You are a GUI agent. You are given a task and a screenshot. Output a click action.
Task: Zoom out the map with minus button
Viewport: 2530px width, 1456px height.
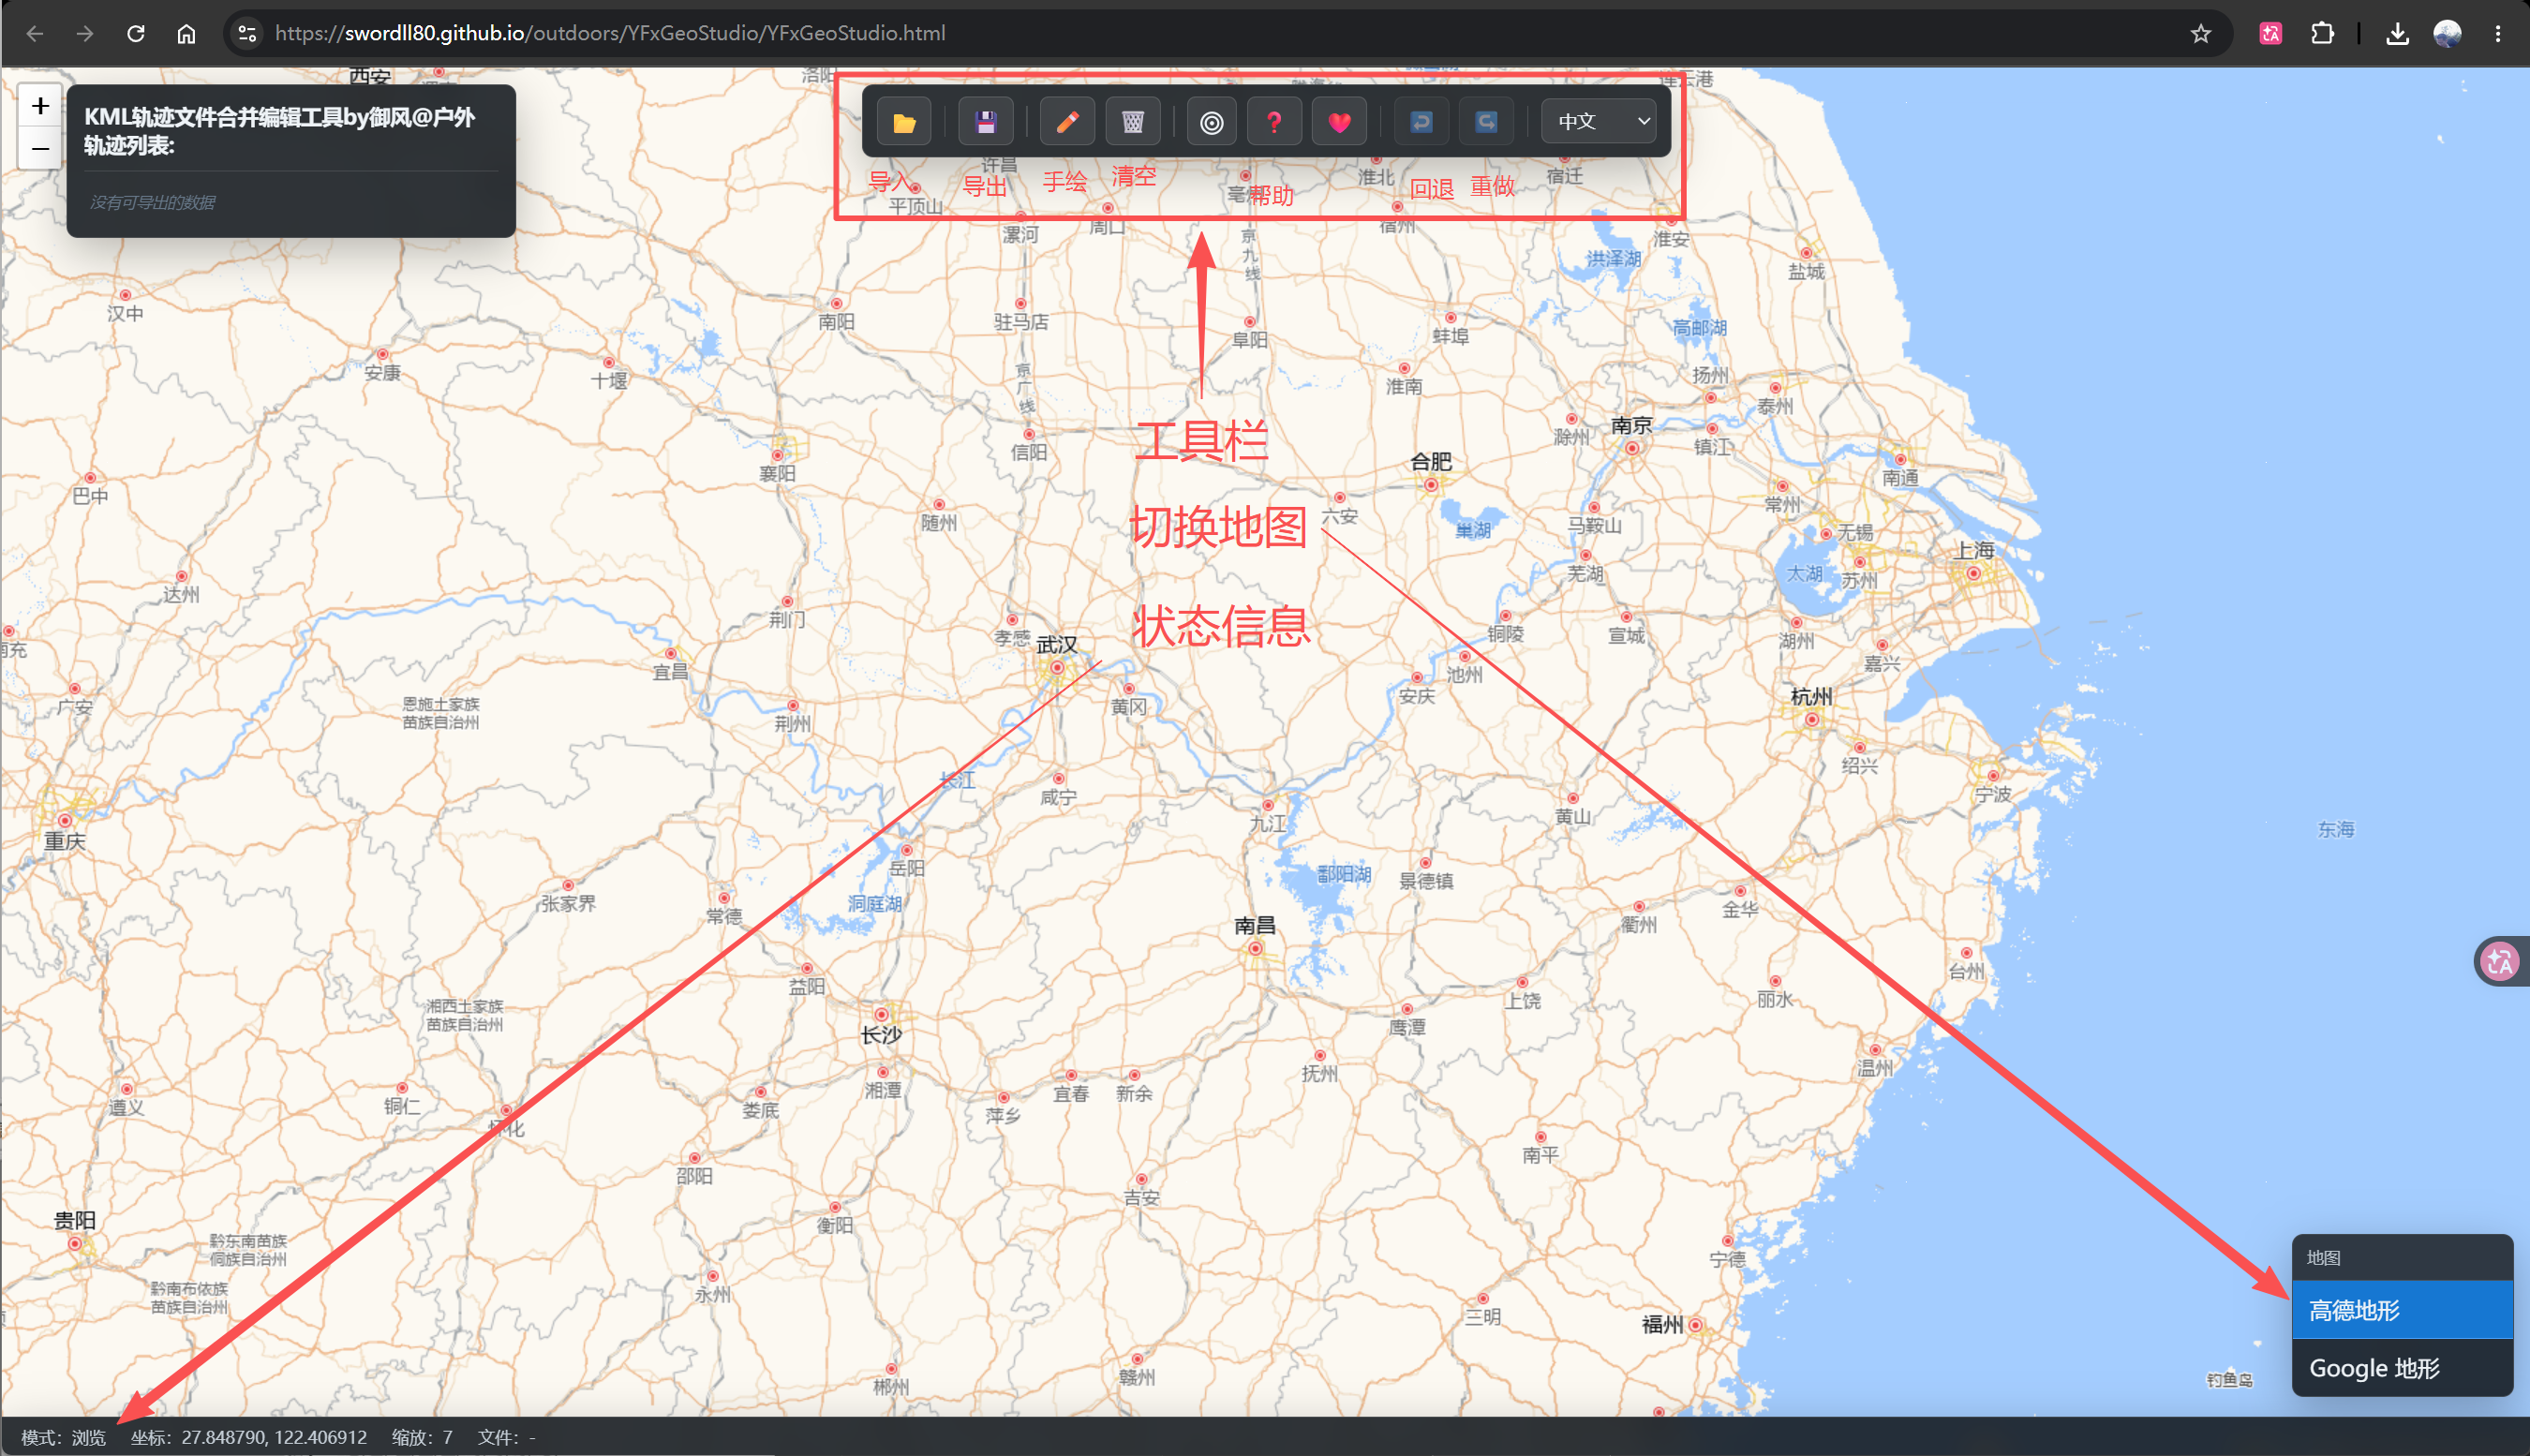tap(40, 149)
